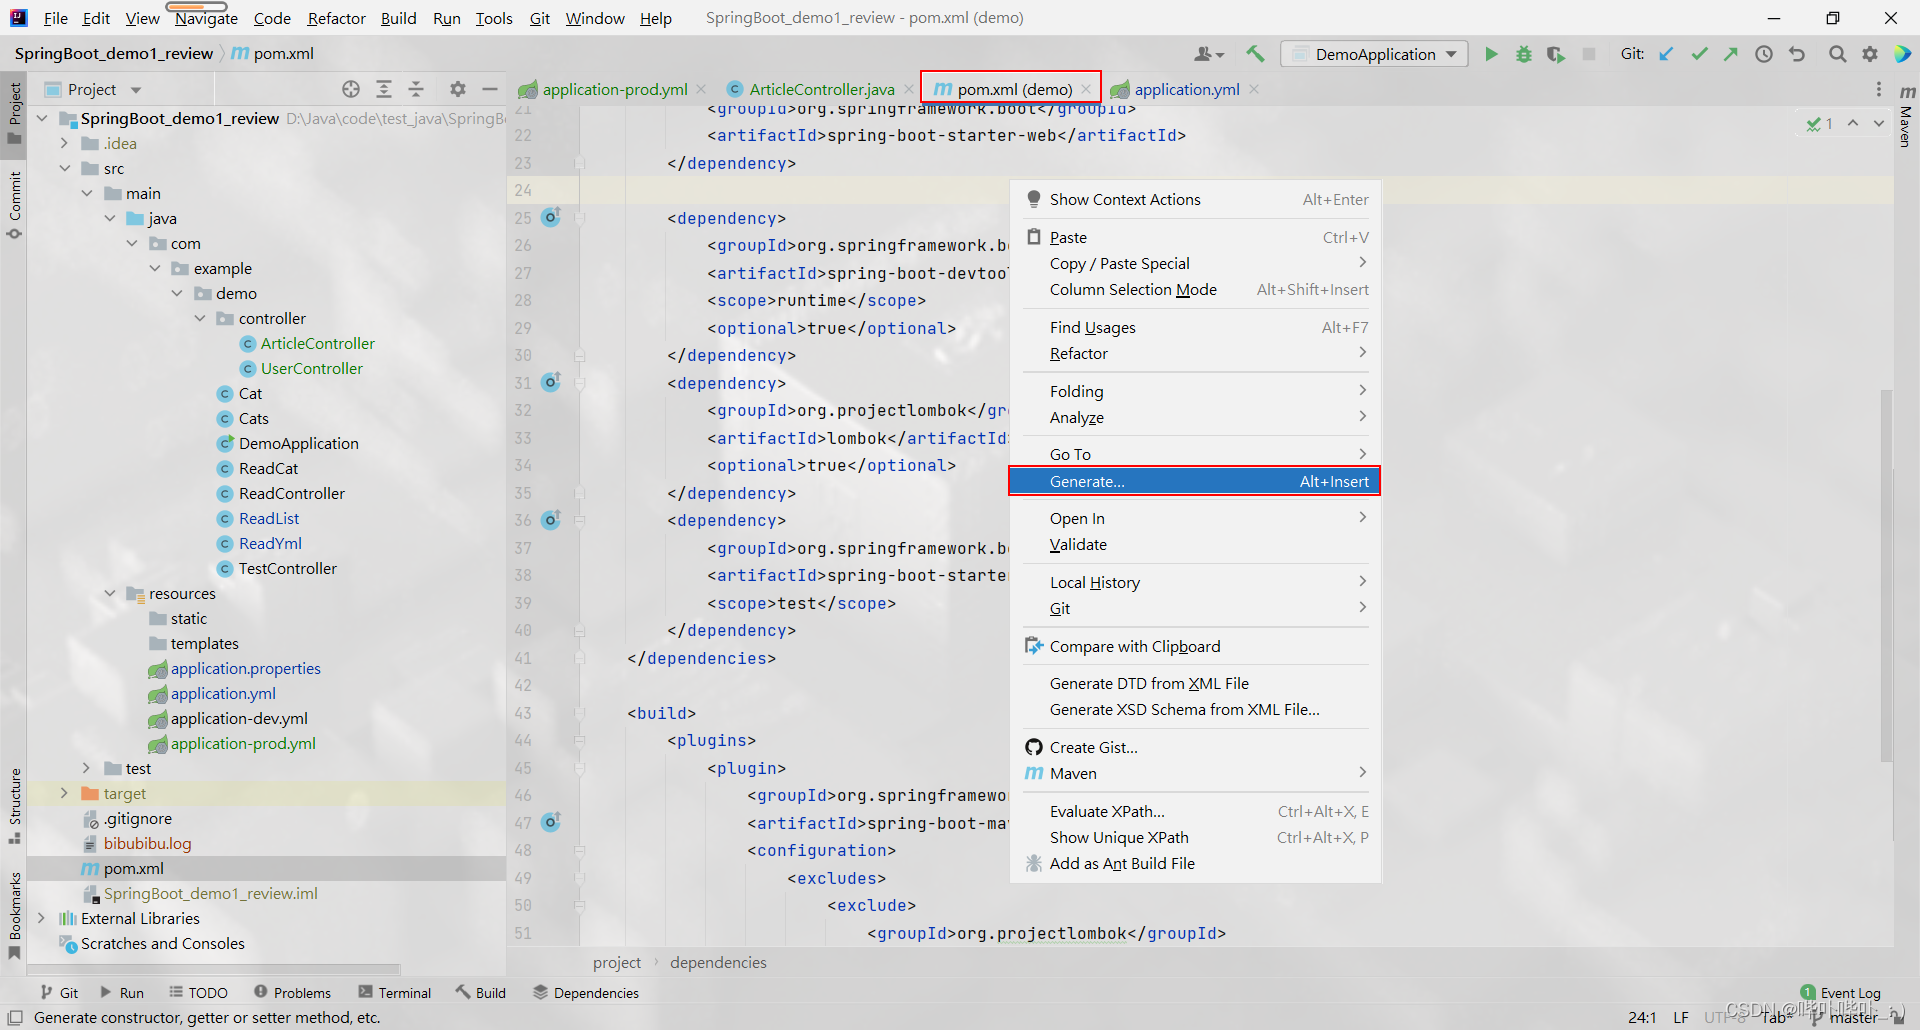Run with coverage using the shield icon
Image resolution: width=1920 pixels, height=1030 pixels.
[1556, 54]
